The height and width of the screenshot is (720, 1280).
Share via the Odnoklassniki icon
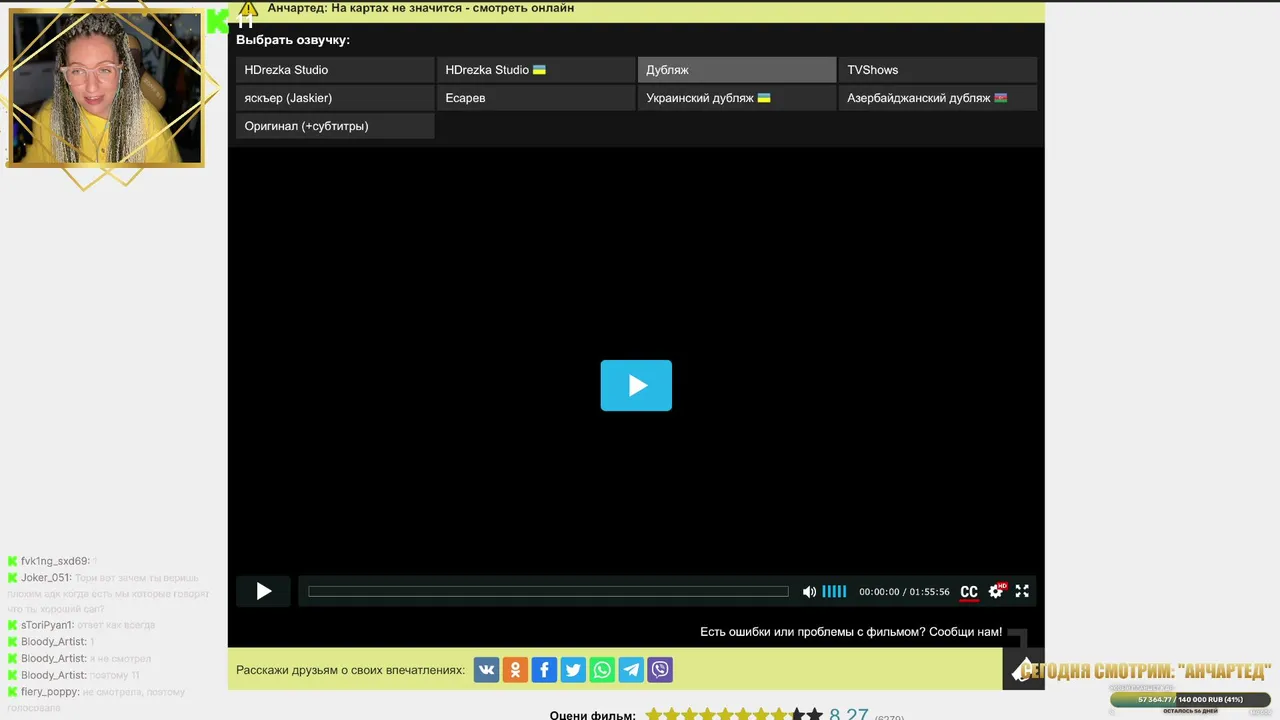coord(516,670)
